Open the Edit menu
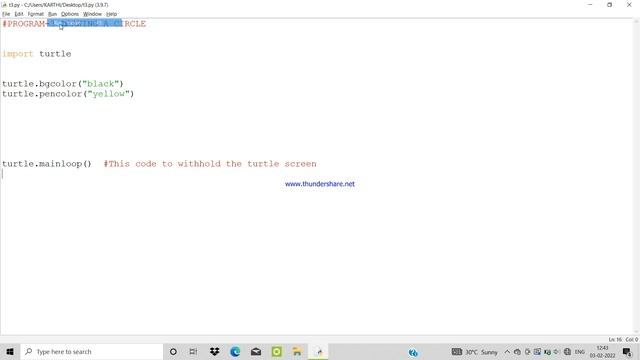 [x=19, y=14]
